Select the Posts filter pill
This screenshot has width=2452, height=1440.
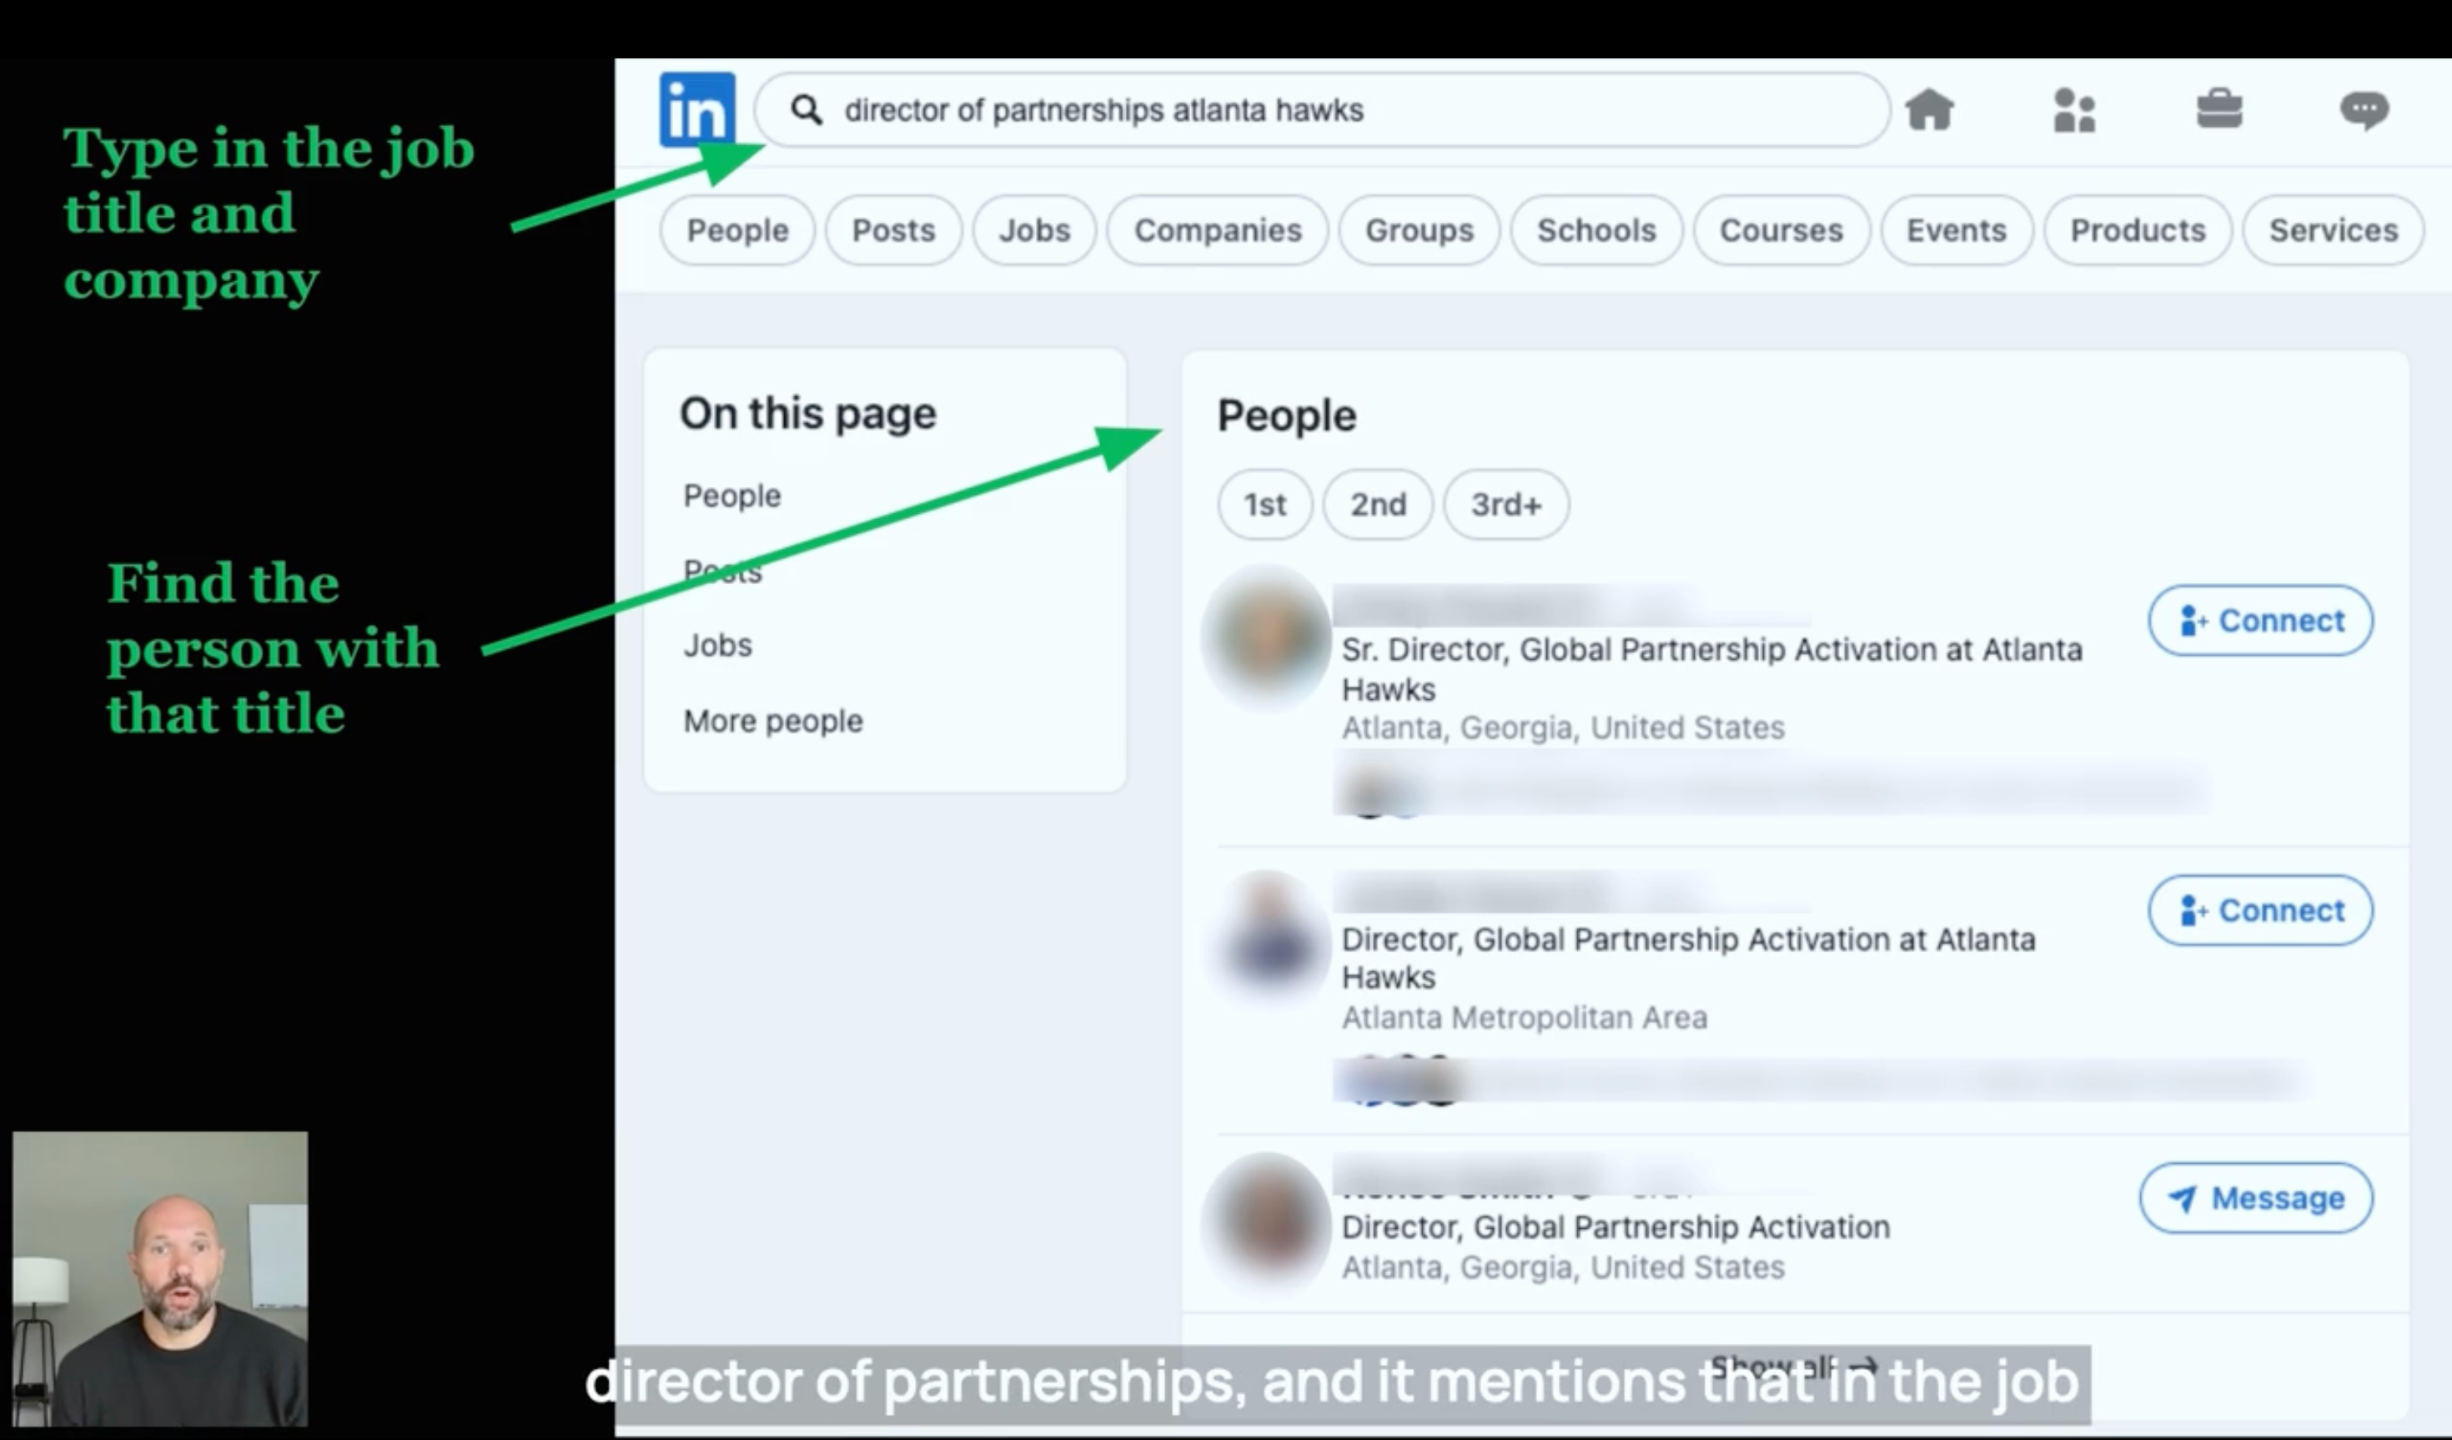pyautogui.click(x=893, y=230)
